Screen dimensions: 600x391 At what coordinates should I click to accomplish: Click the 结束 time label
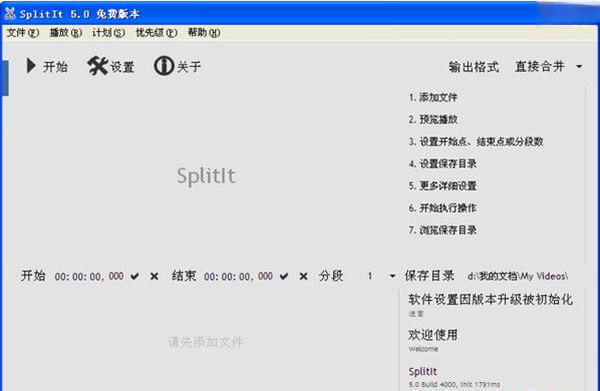click(x=184, y=276)
